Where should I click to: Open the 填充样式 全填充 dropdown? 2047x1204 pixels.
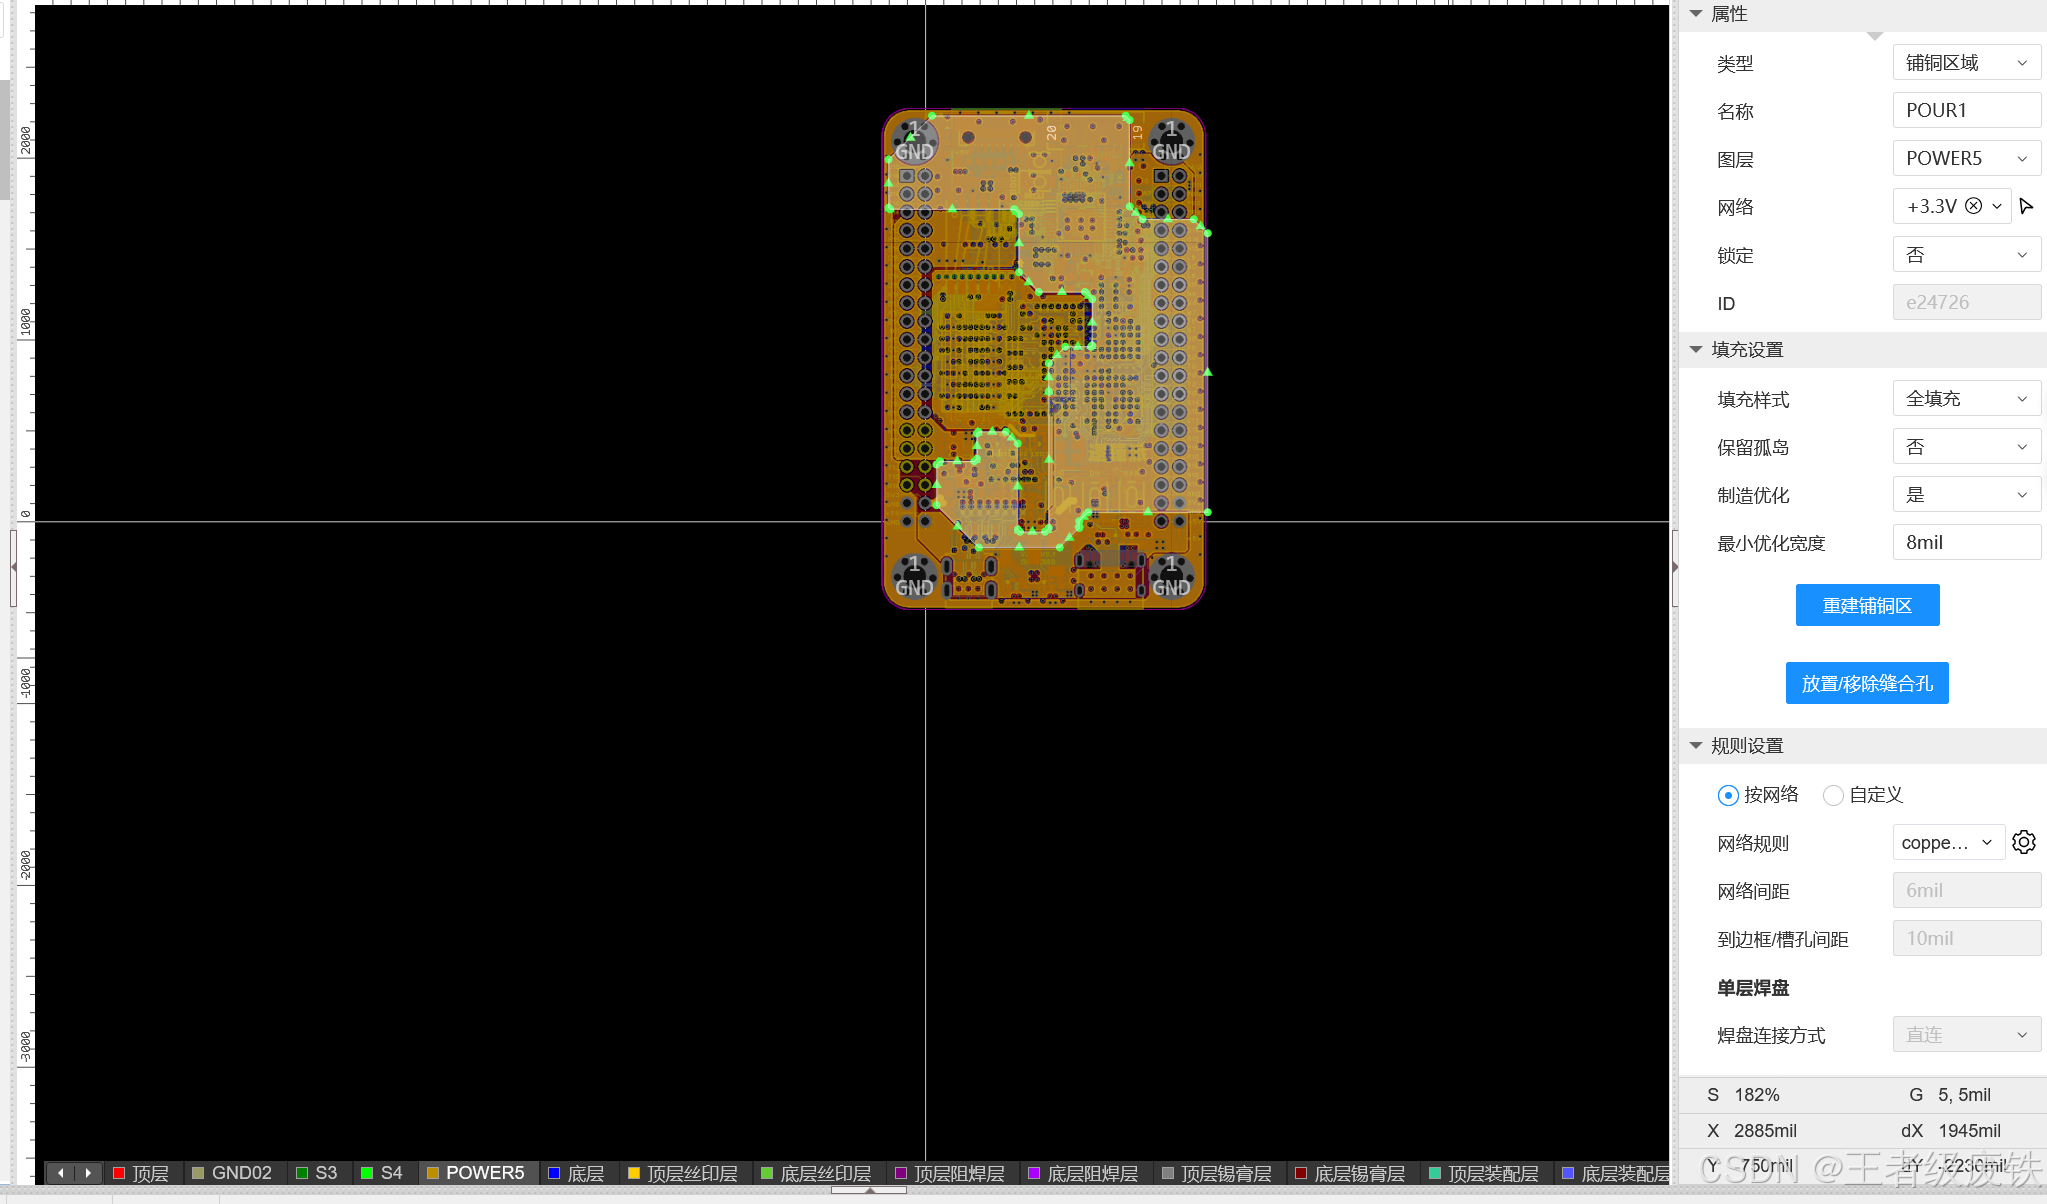click(x=1966, y=399)
